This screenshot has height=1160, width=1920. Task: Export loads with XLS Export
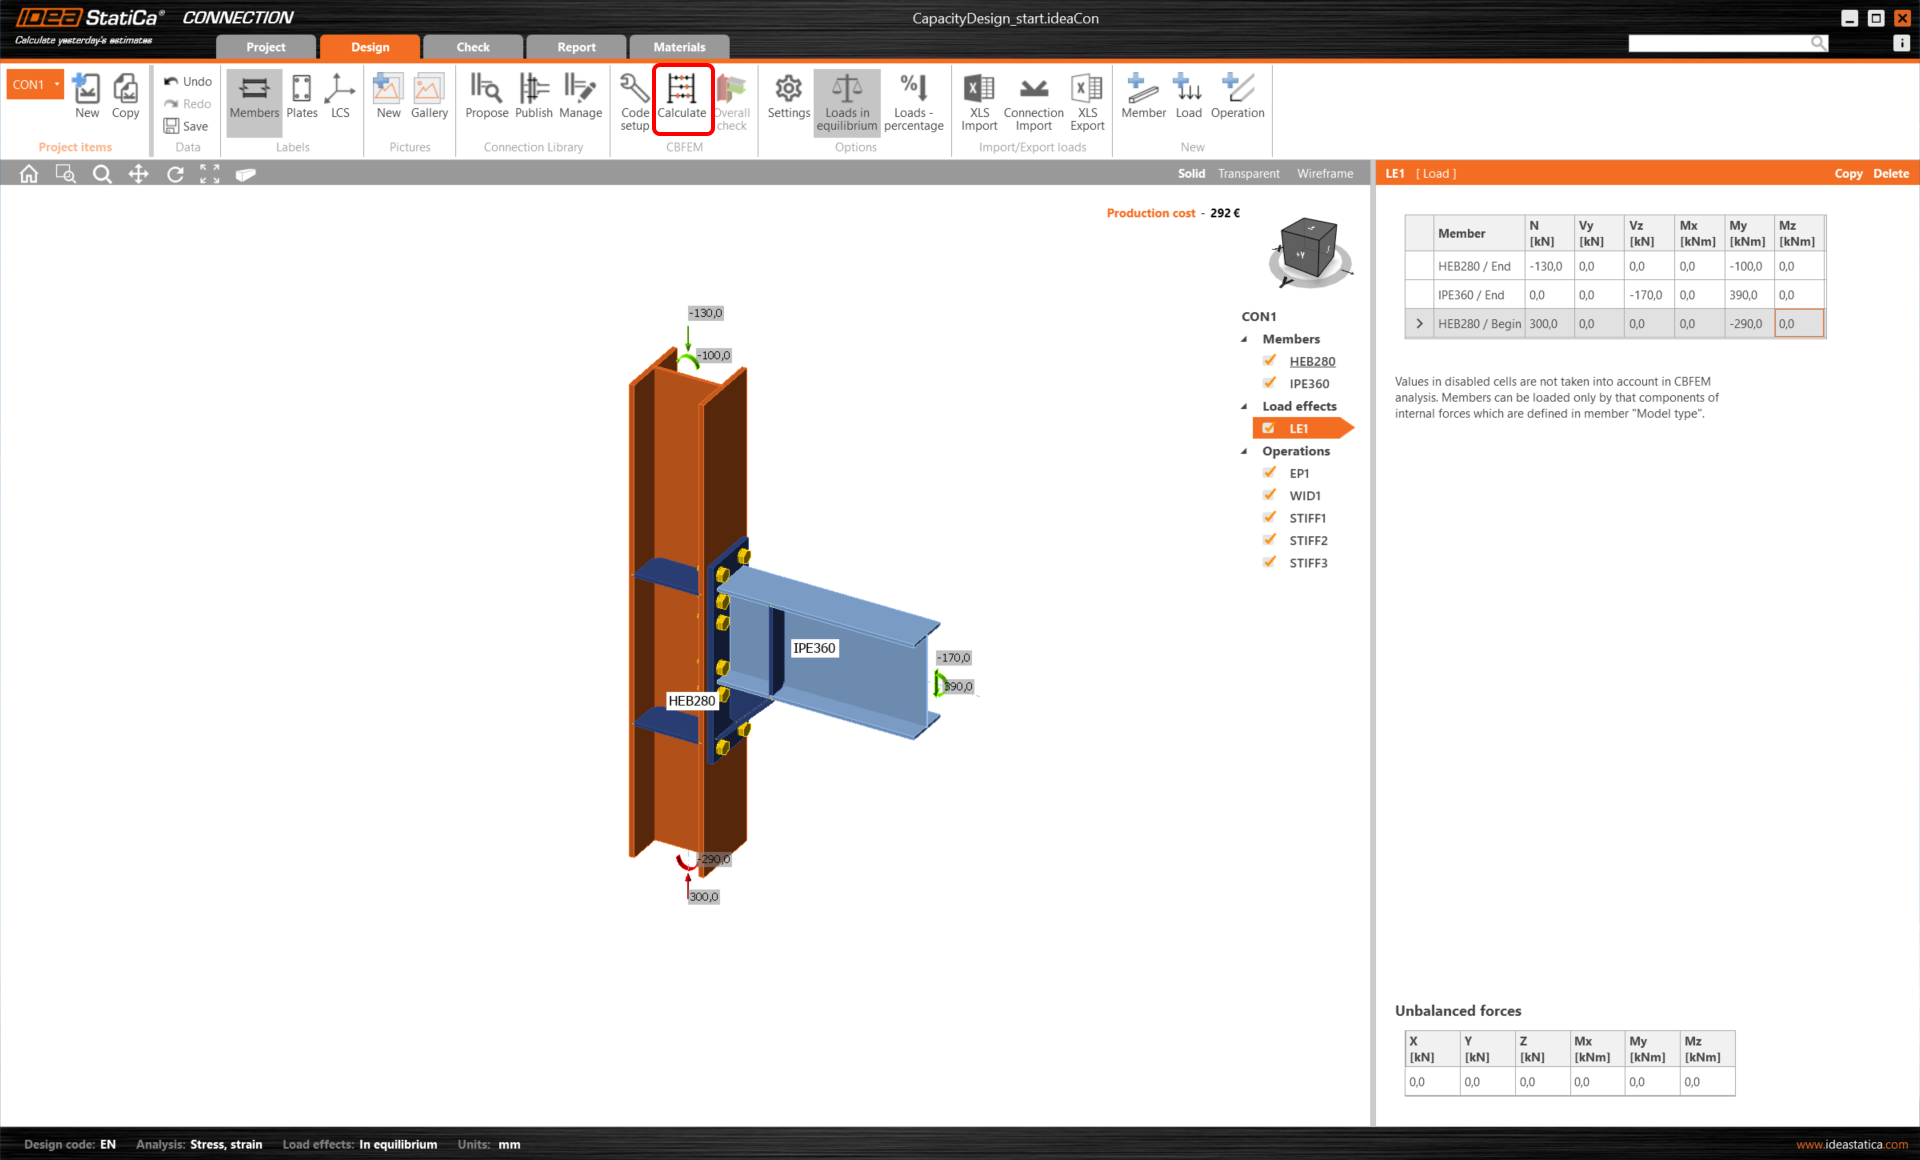[x=1087, y=99]
